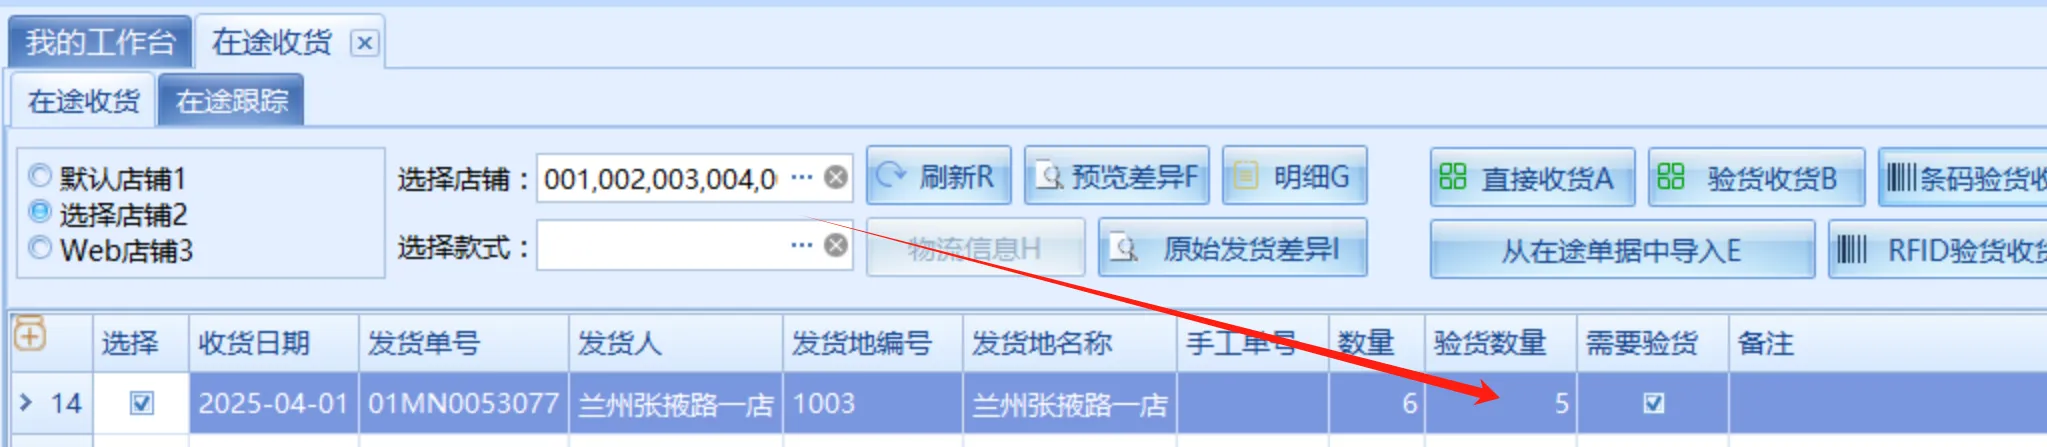This screenshot has height=447, width=2047.
Task: Toggle 需要验货 checkbox in row 14
Action: point(1654,403)
